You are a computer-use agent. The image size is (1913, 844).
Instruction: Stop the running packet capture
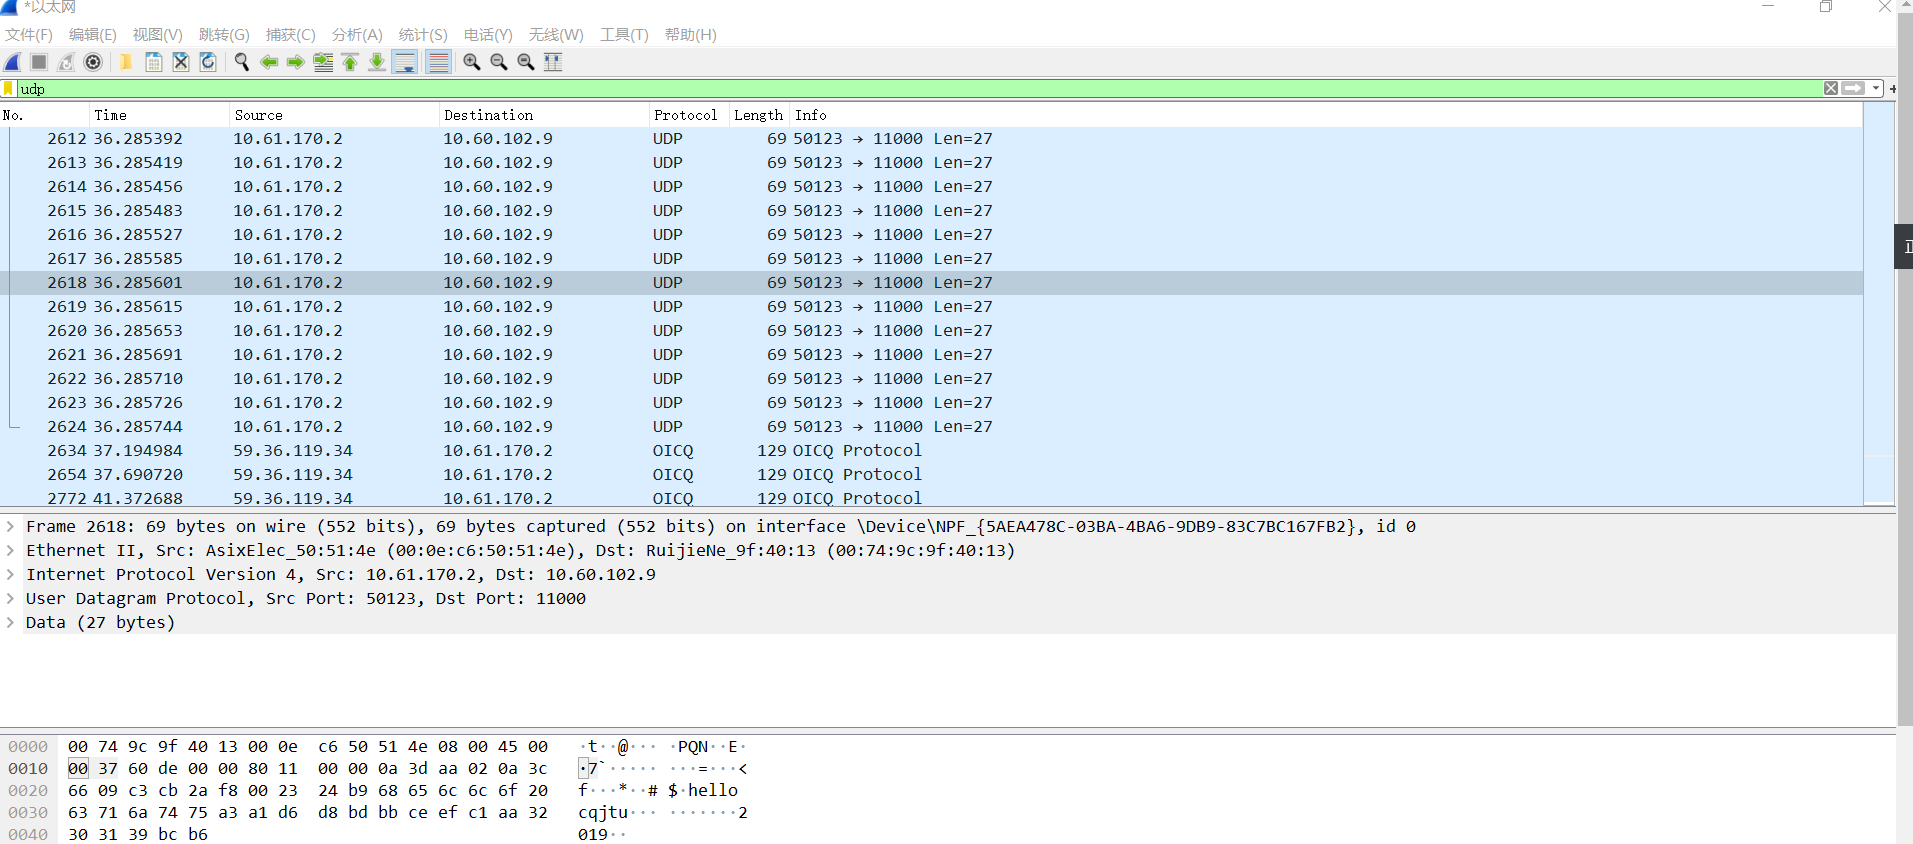click(39, 62)
